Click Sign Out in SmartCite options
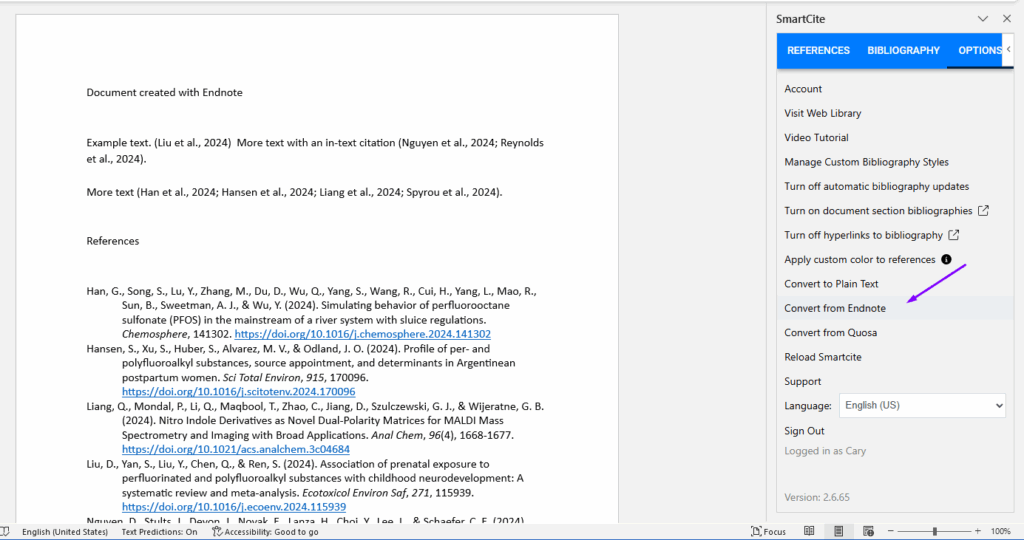 click(x=804, y=431)
